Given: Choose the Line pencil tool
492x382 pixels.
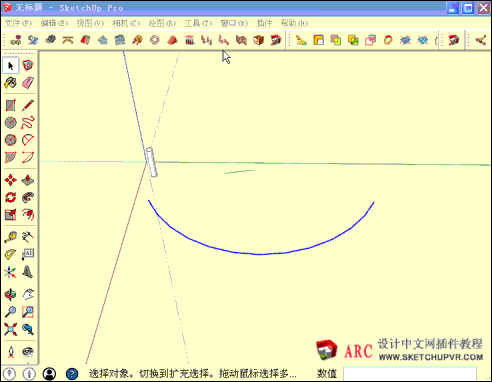Looking at the screenshot, I should 28,105.
